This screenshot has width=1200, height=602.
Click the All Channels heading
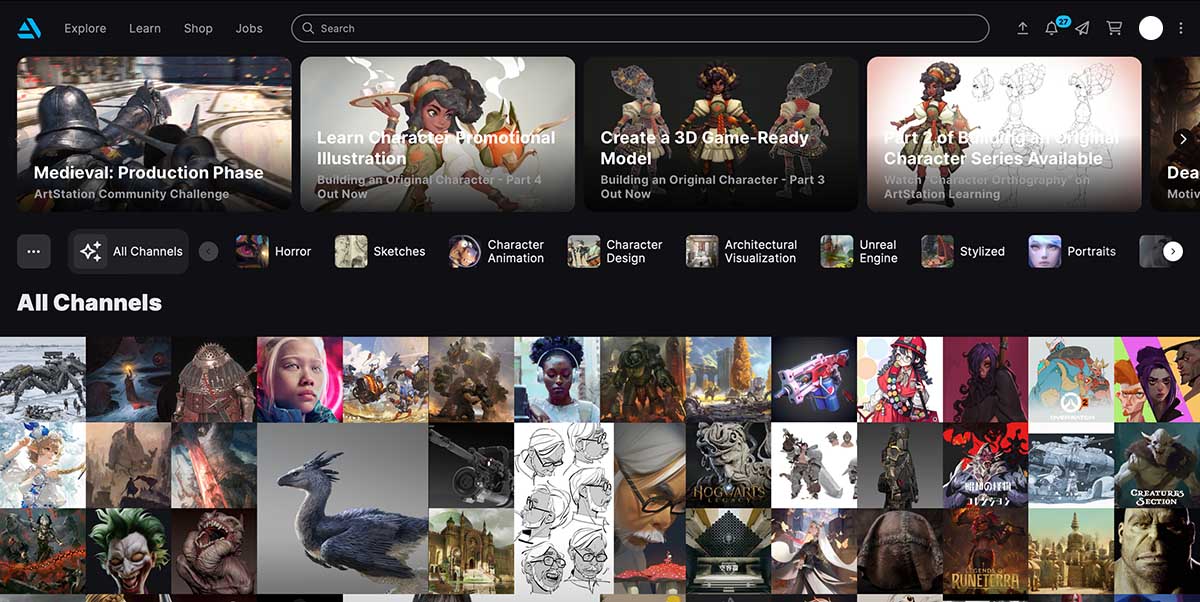[89, 302]
